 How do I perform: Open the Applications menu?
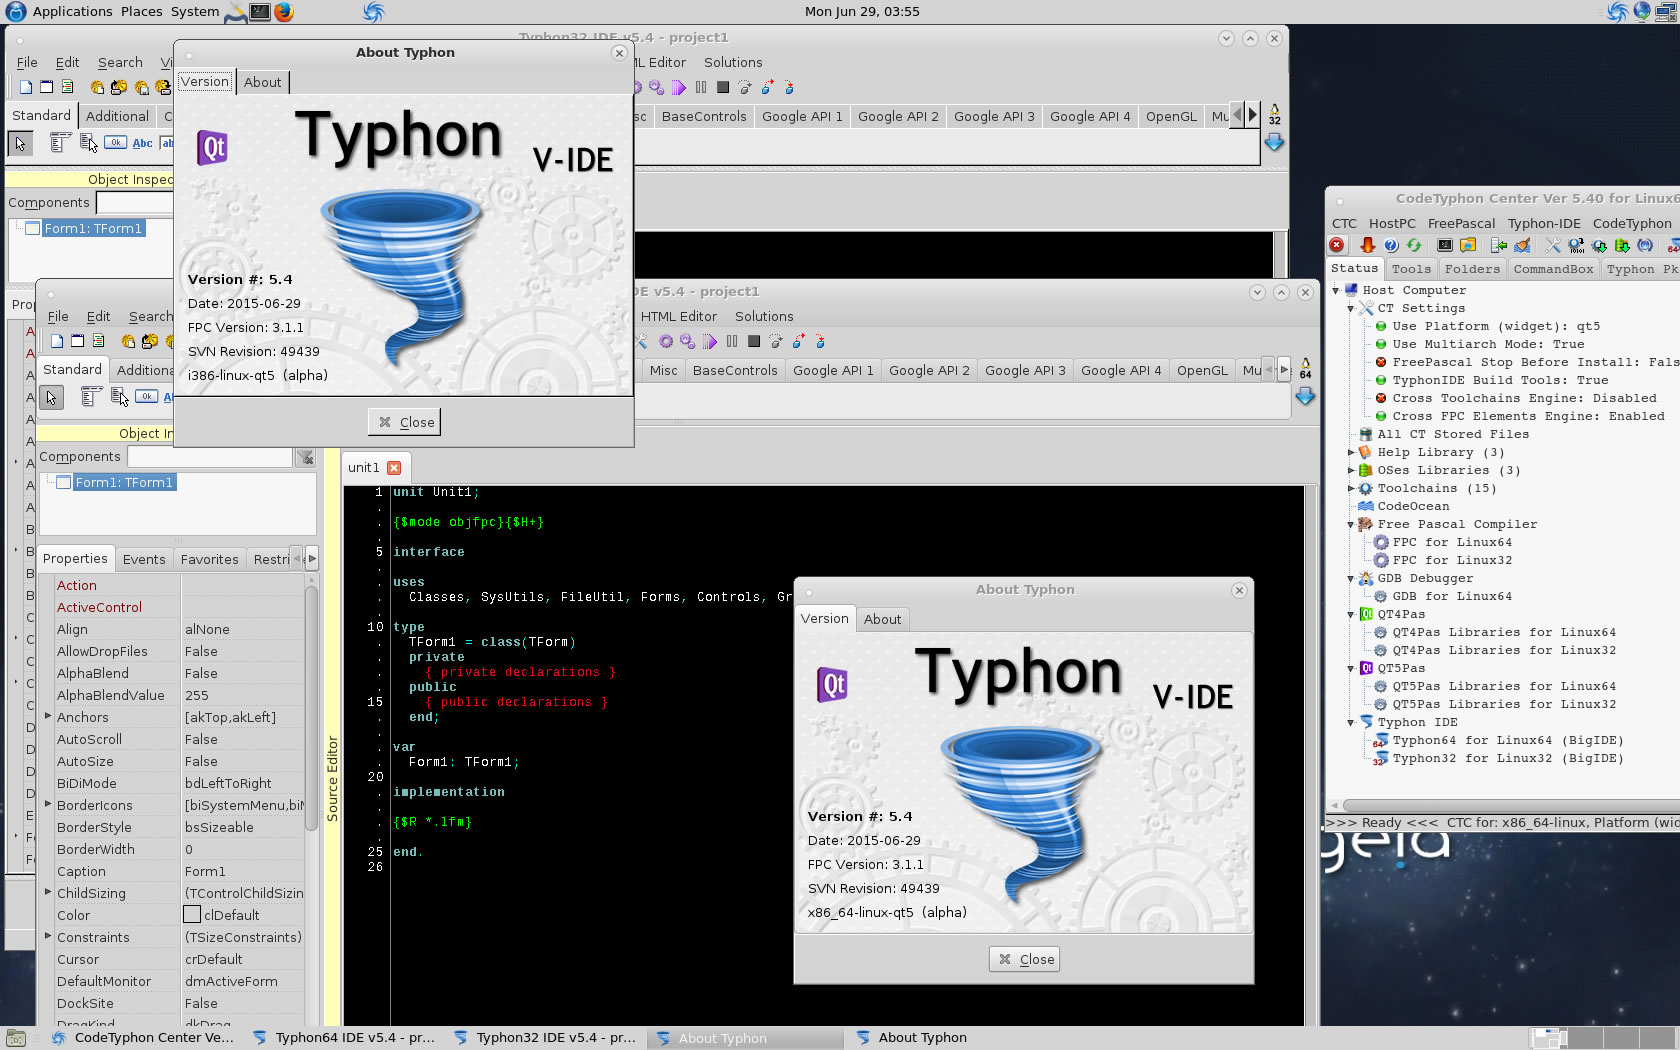(72, 12)
